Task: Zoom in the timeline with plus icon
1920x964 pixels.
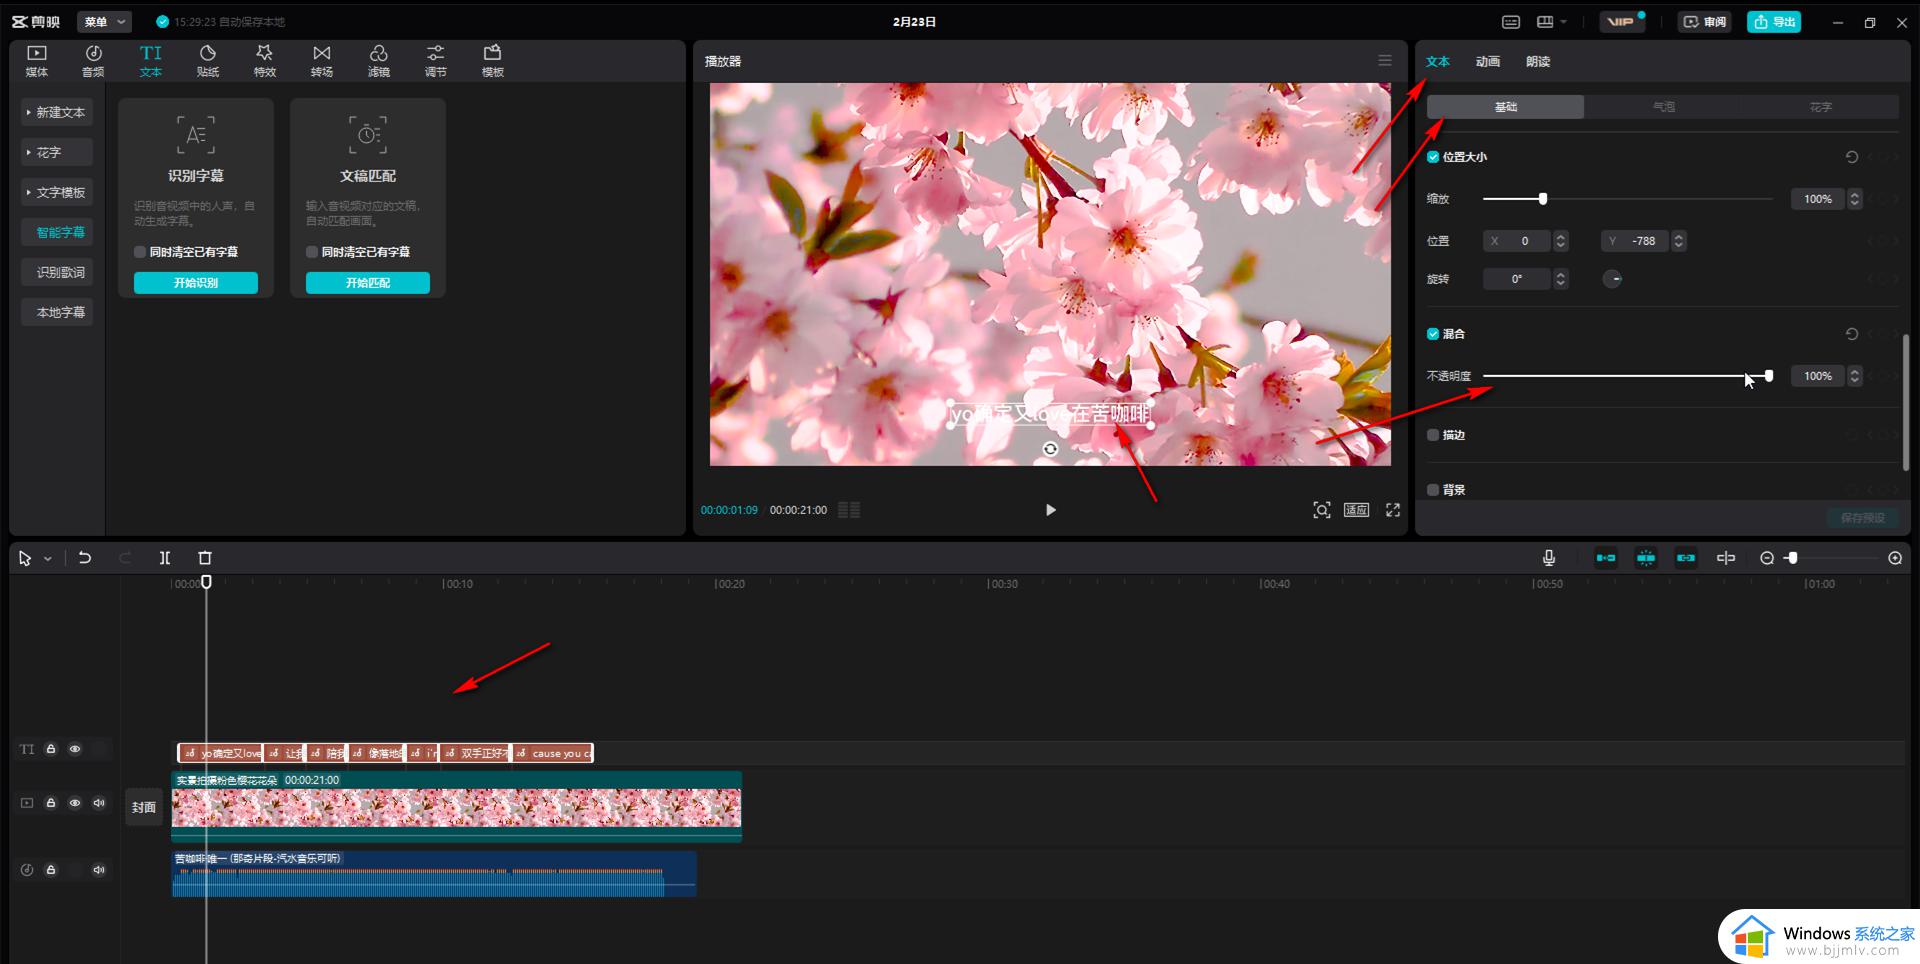Action: (1895, 558)
